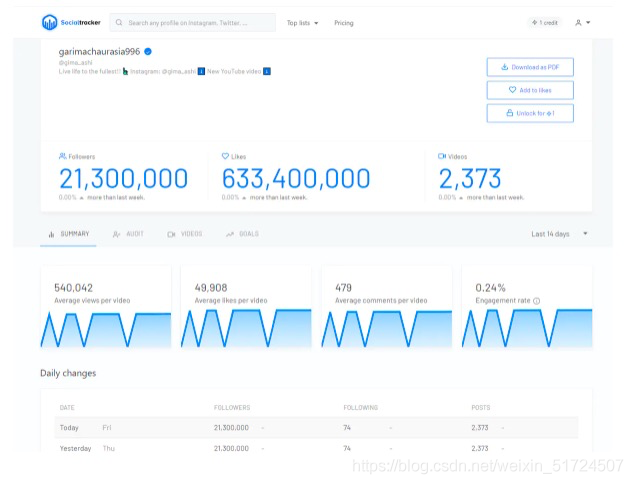Click the verified badge next to garimachaurasia996
This screenshot has height=484, width=633.
pyautogui.click(x=148, y=51)
